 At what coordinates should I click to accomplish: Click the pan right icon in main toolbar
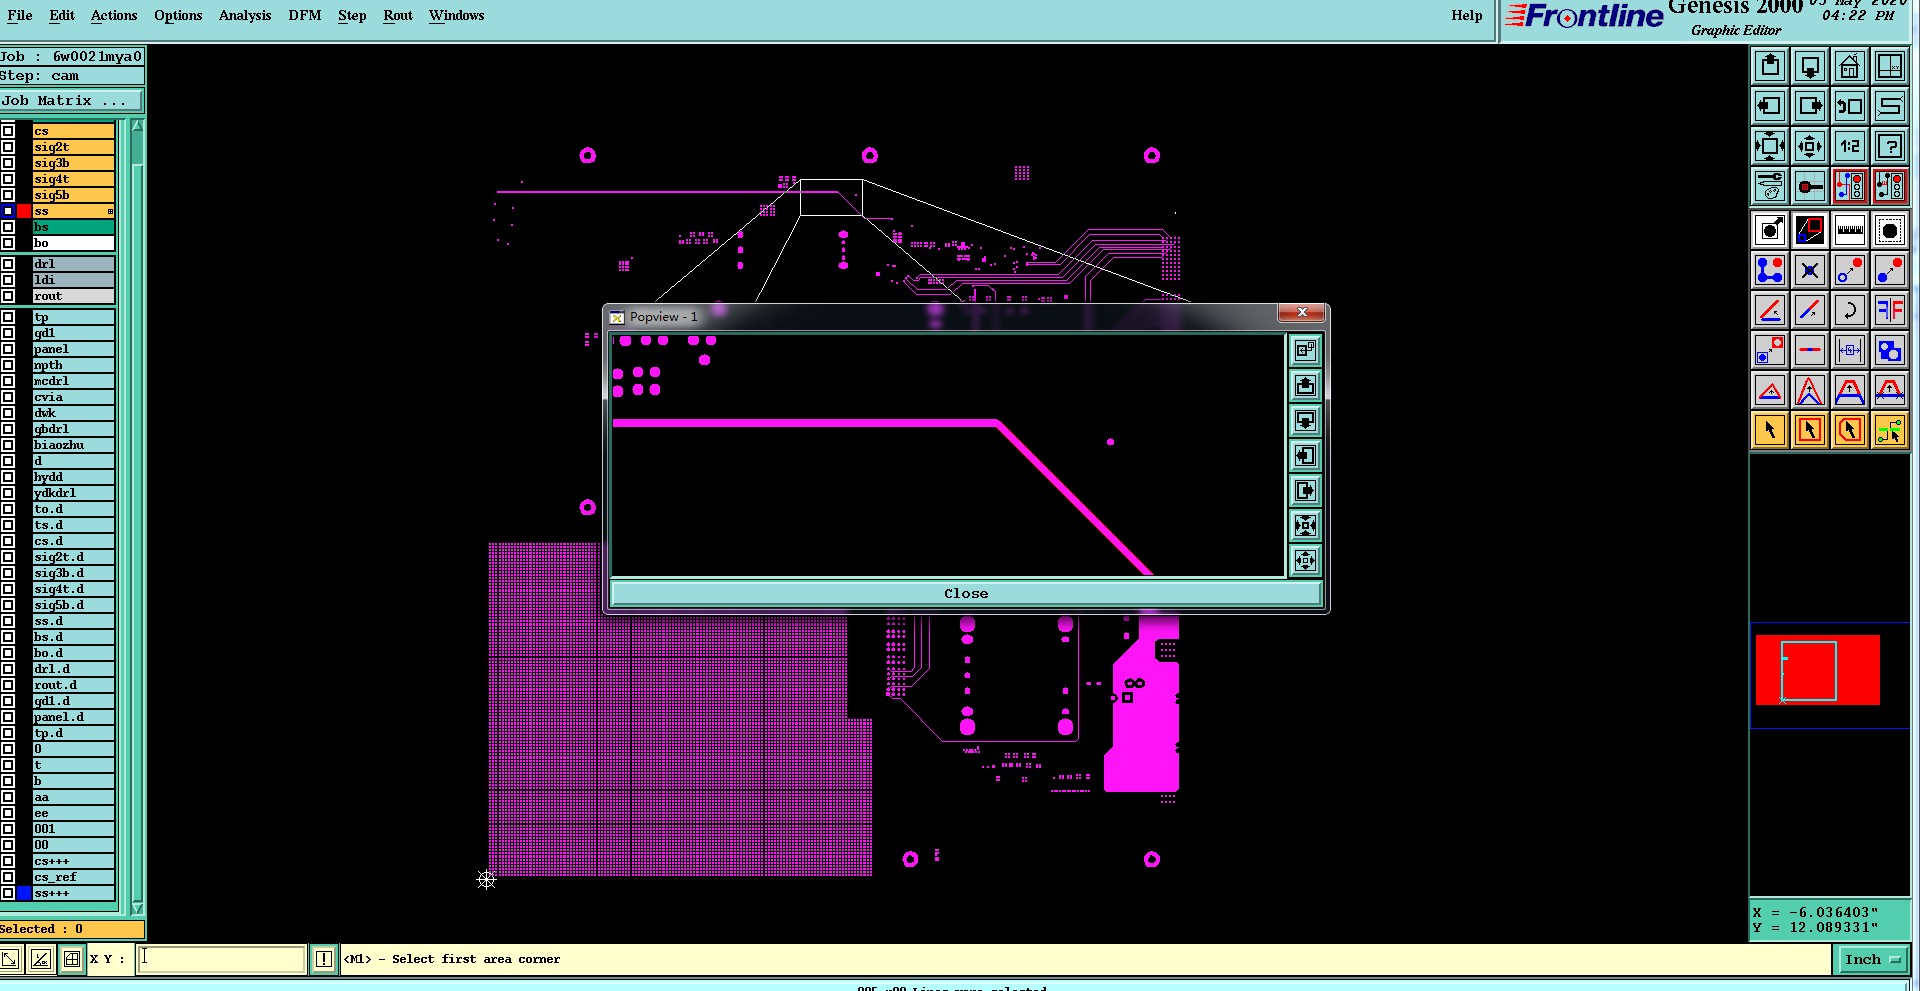coord(1810,106)
